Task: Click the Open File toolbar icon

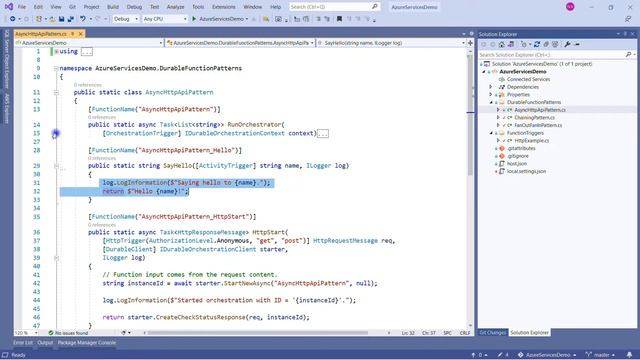Action: pyautogui.click(x=53, y=19)
